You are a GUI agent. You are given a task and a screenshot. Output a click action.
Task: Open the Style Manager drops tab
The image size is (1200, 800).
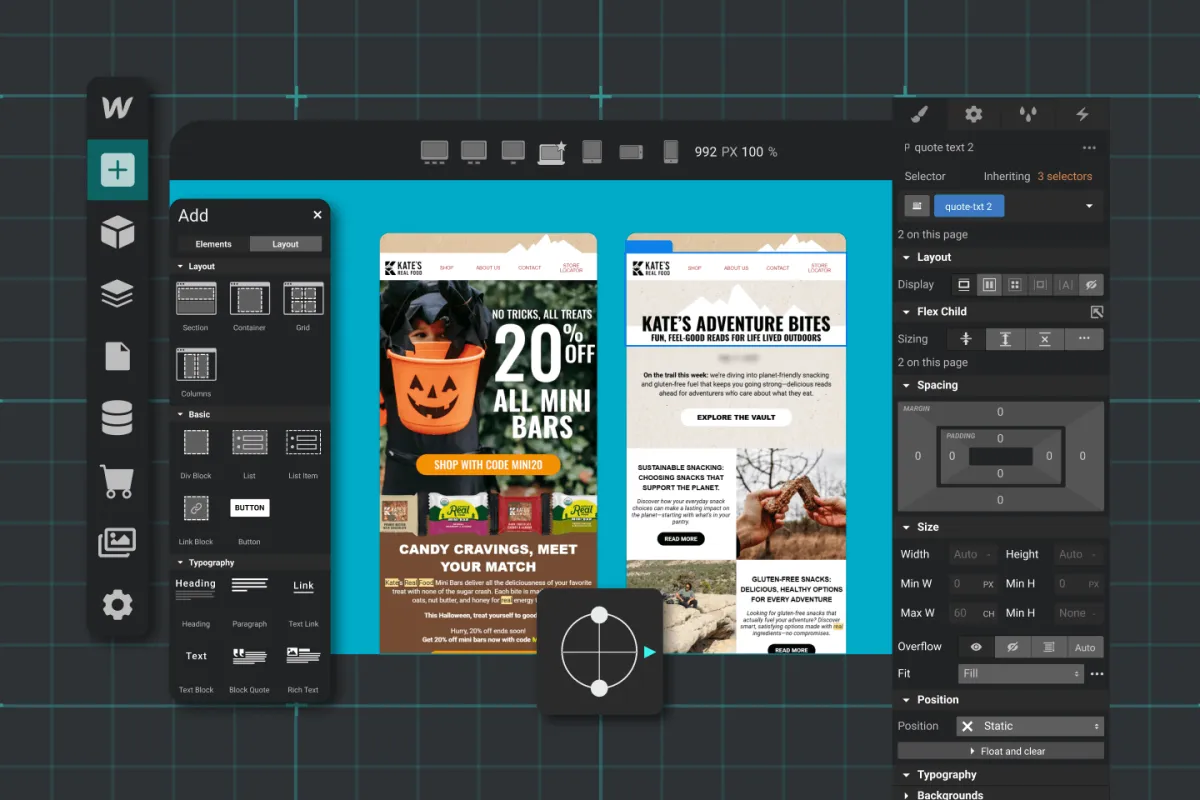click(x=1028, y=114)
